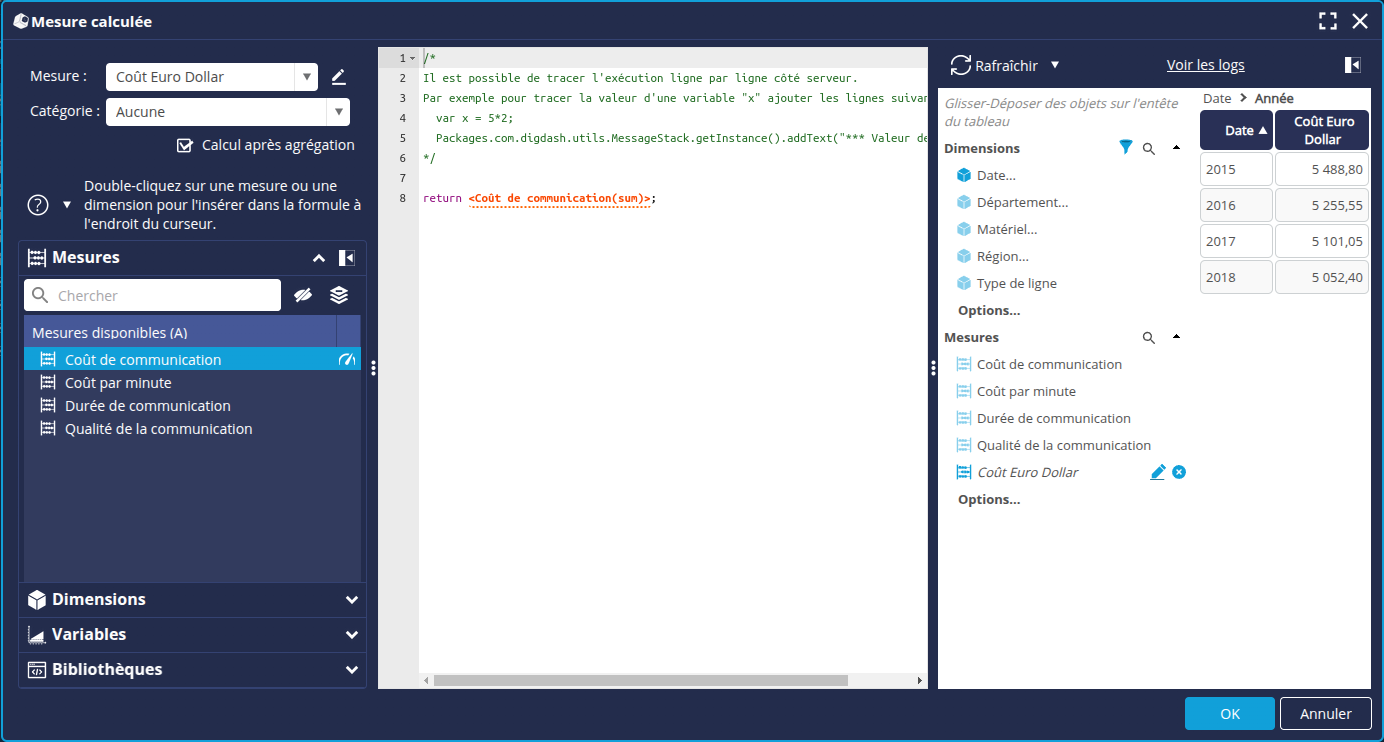Click the stacked layers icon beside search
The image size is (1384, 742).
pyautogui.click(x=339, y=295)
